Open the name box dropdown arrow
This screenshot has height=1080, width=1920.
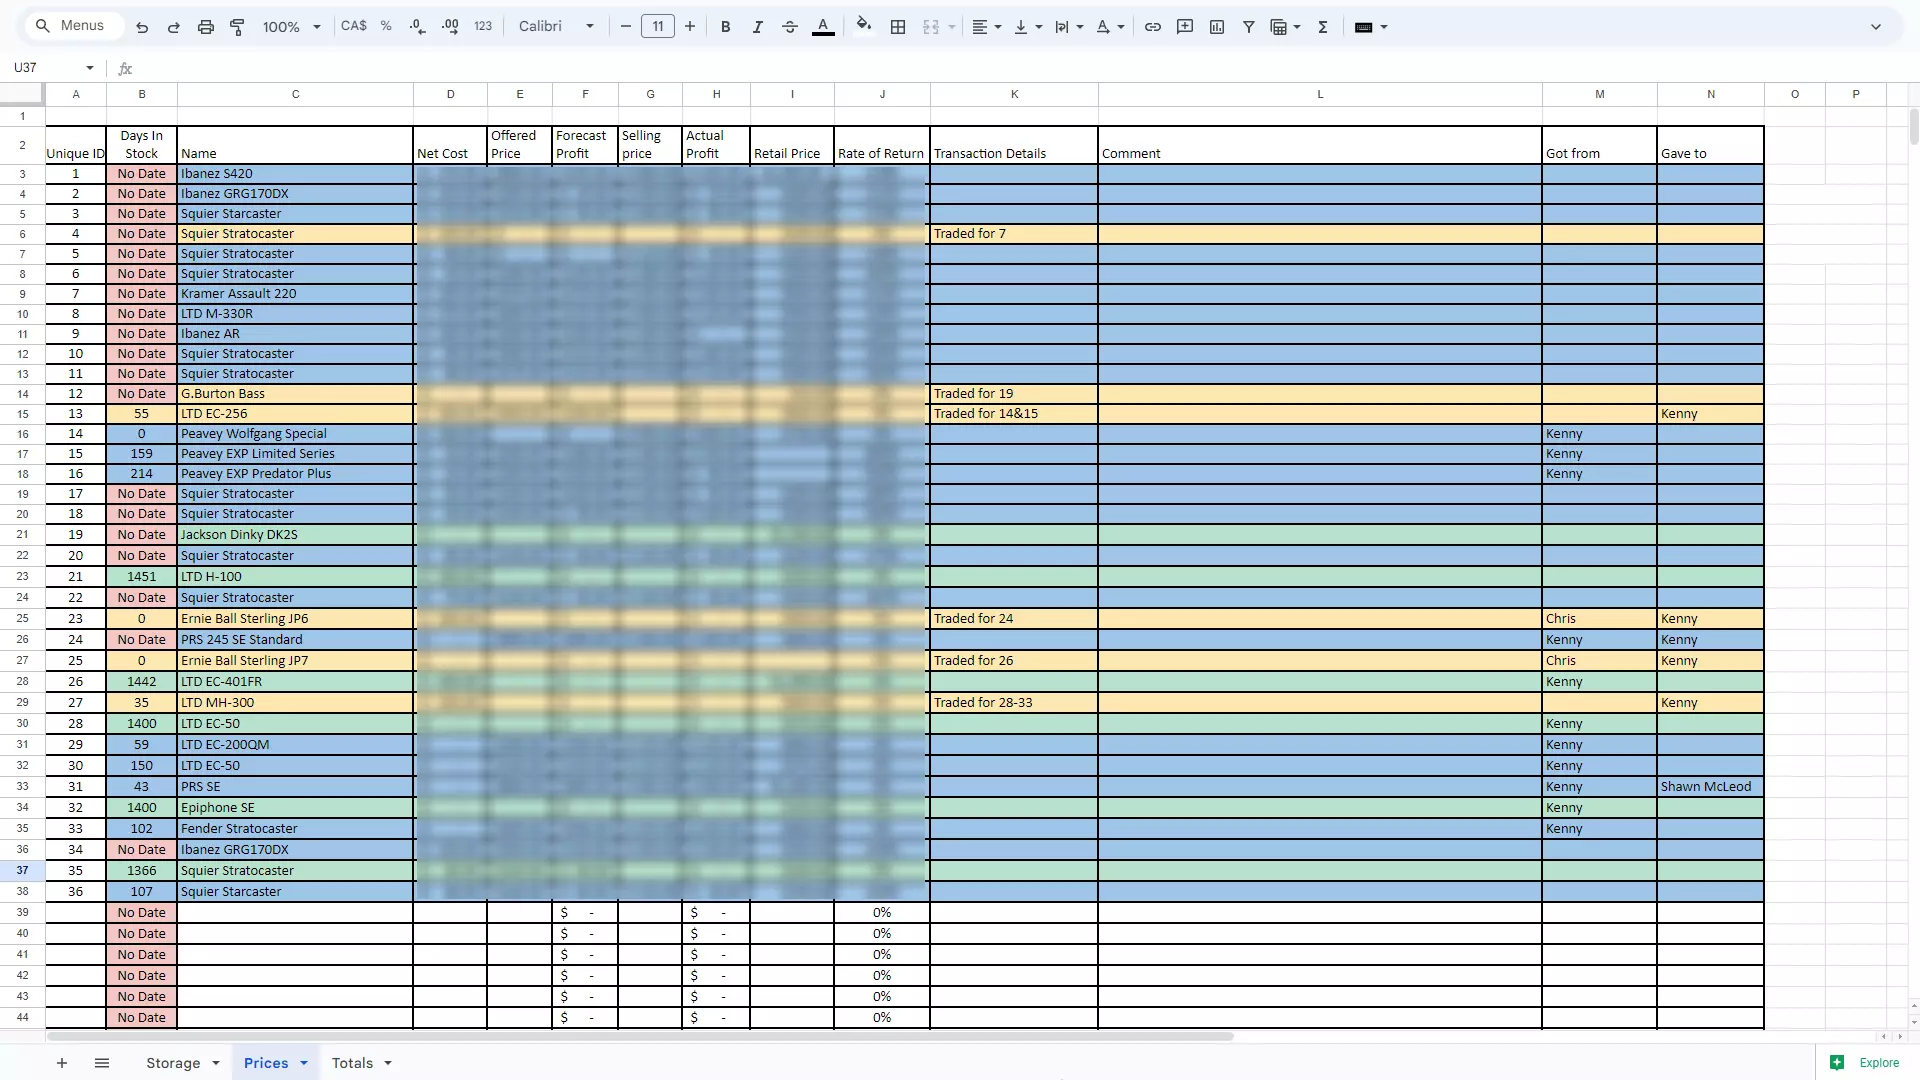coord(90,68)
